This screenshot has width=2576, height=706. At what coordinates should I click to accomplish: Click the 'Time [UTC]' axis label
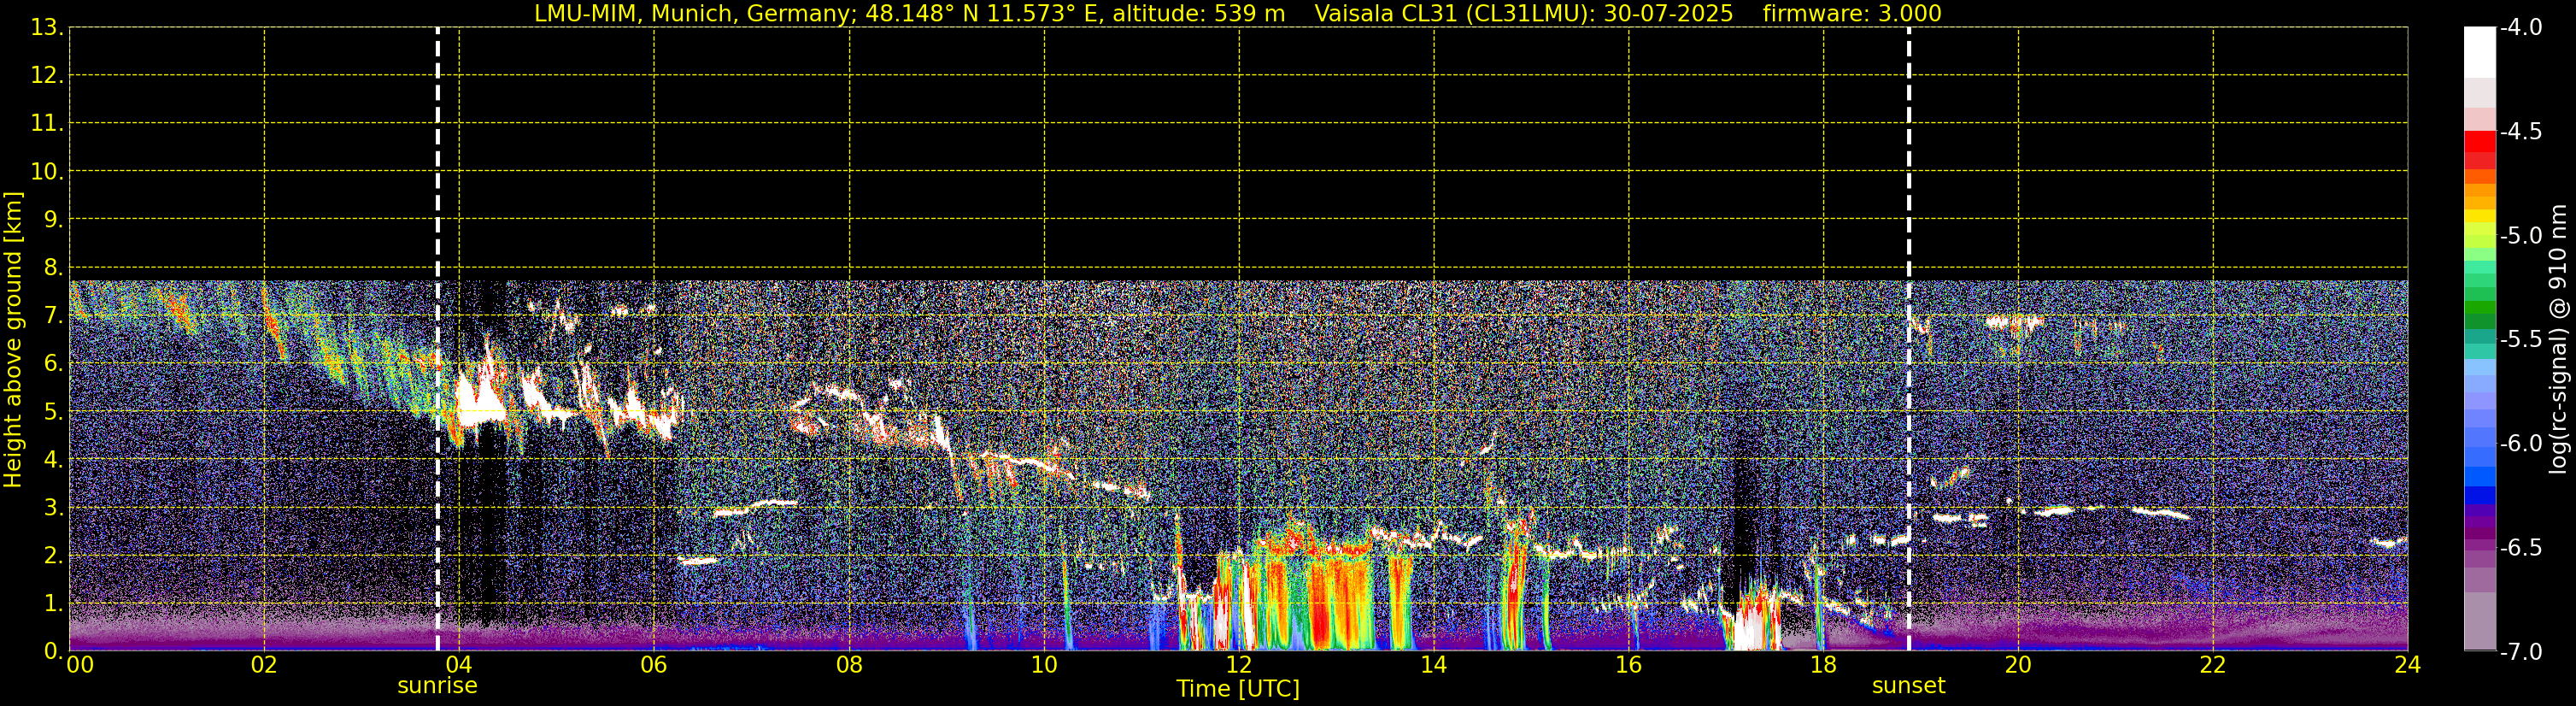(x=1238, y=689)
